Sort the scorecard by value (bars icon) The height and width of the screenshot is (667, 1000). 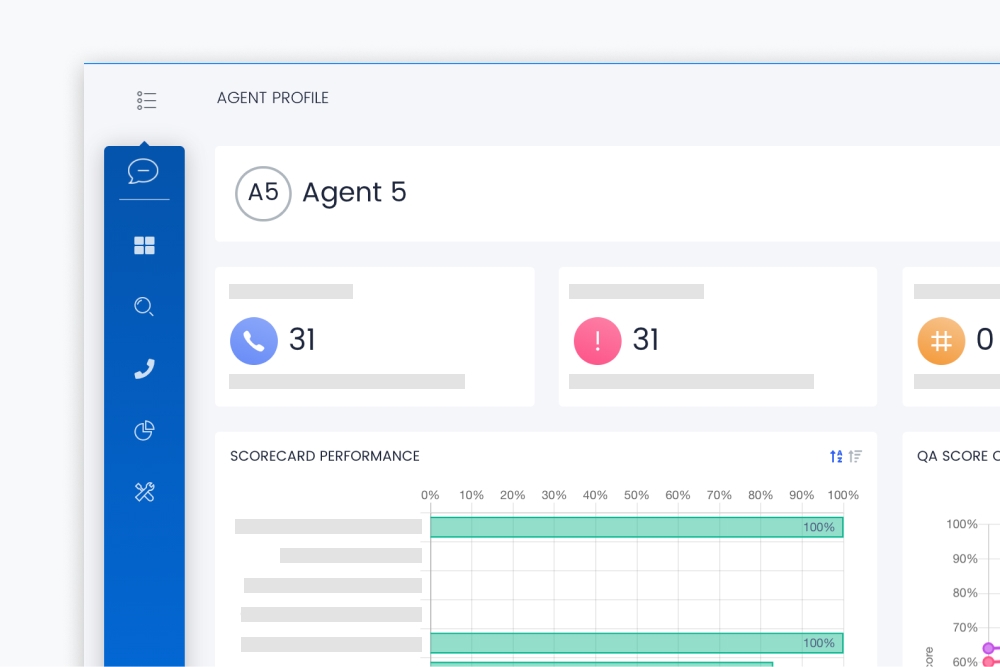pos(855,456)
